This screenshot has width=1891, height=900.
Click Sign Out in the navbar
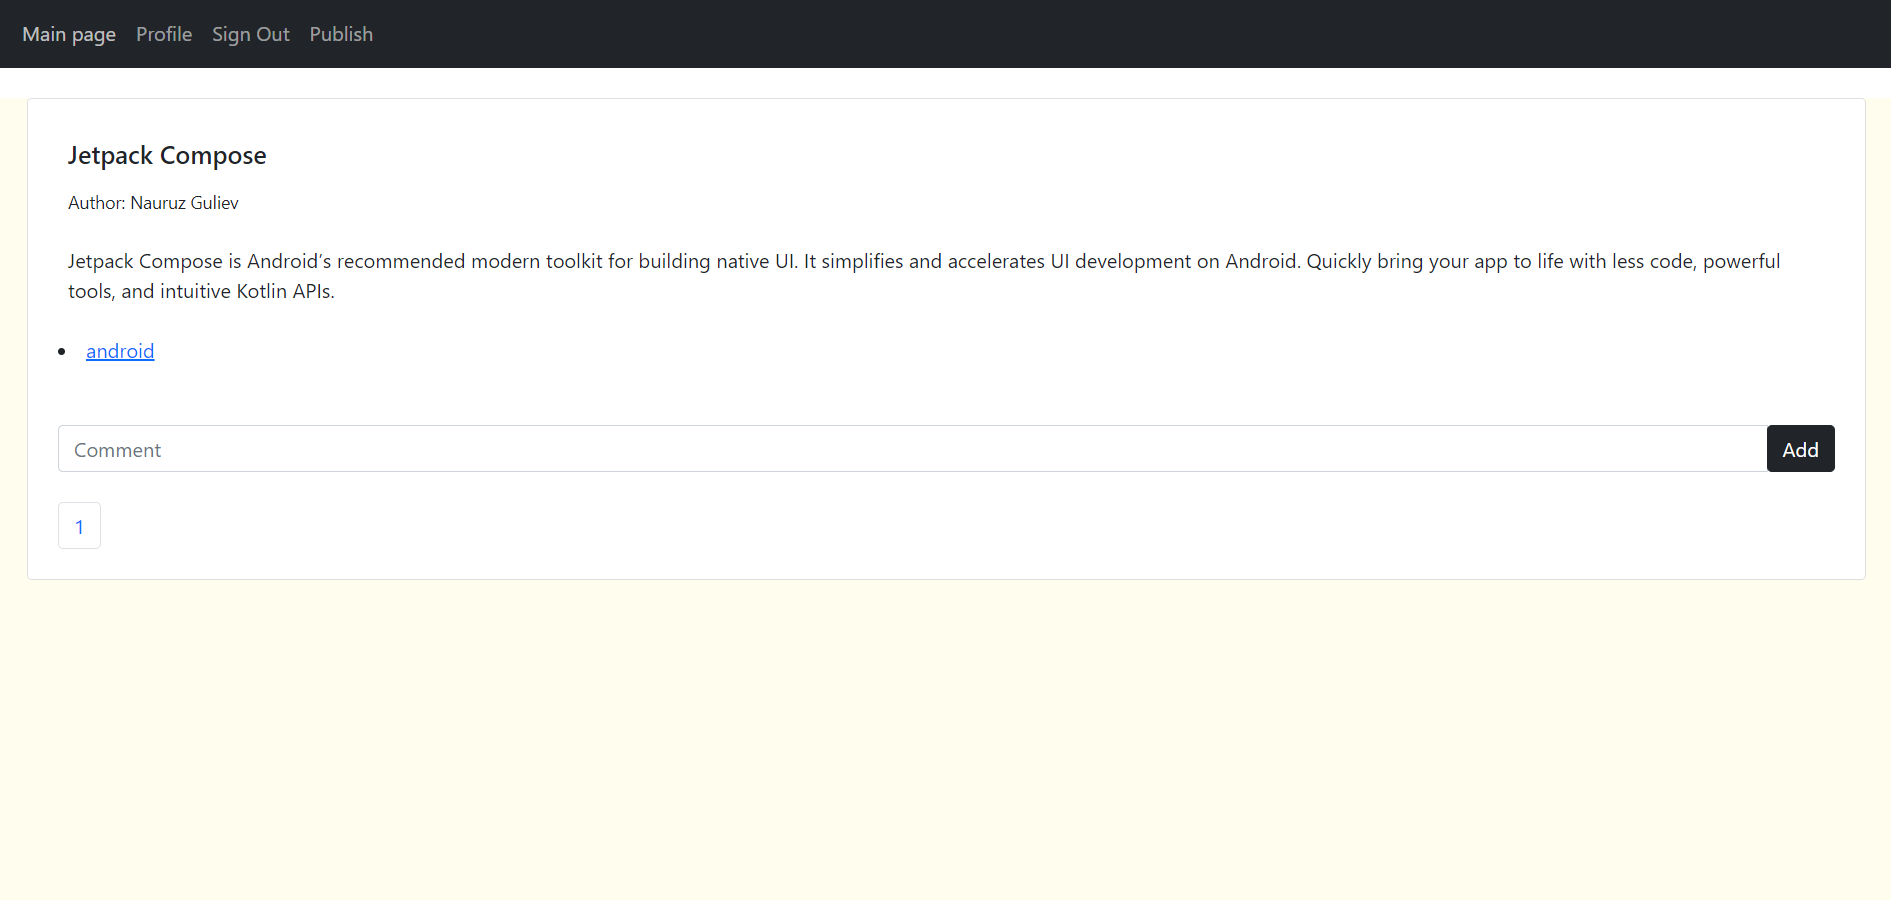(x=251, y=34)
